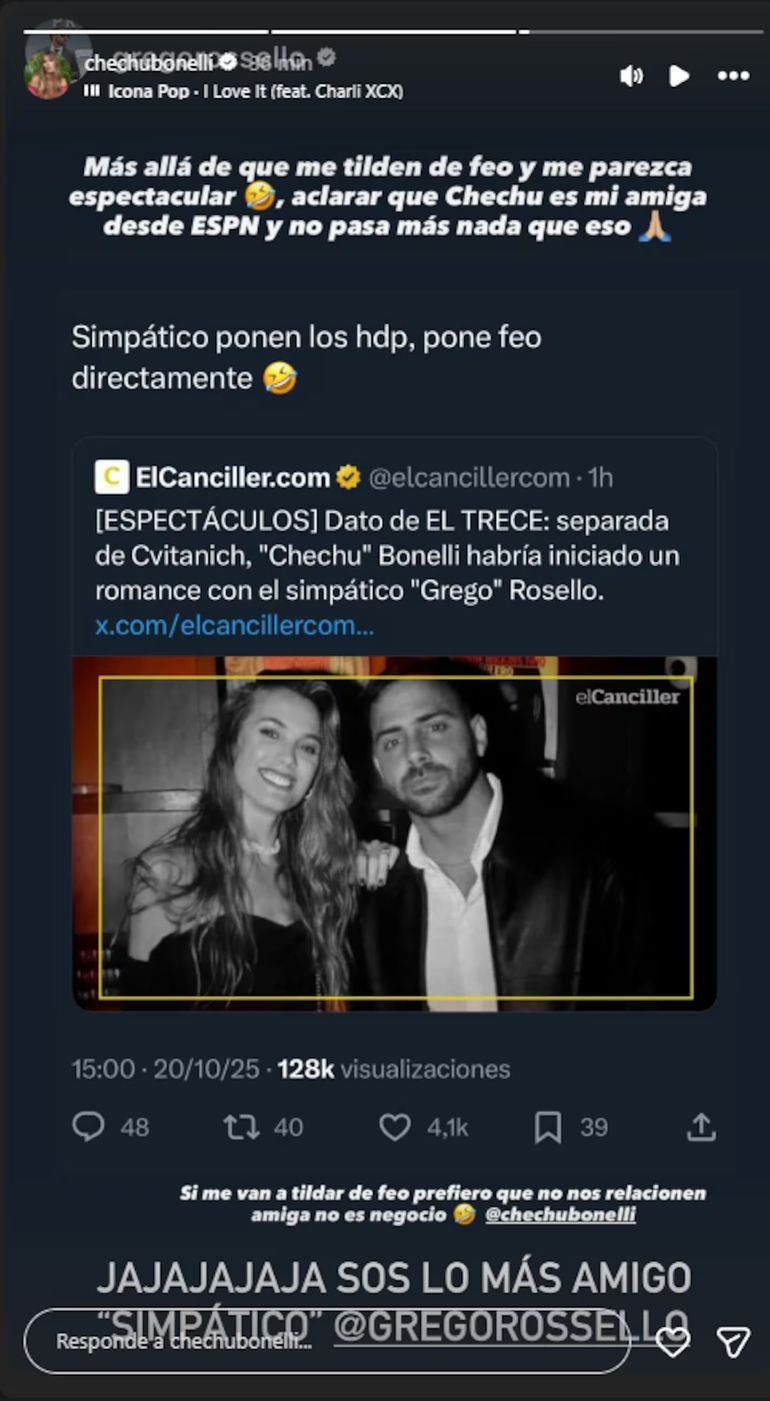Bookmark the tweet
Image resolution: width=770 pixels, height=1401 pixels.
click(x=547, y=1127)
